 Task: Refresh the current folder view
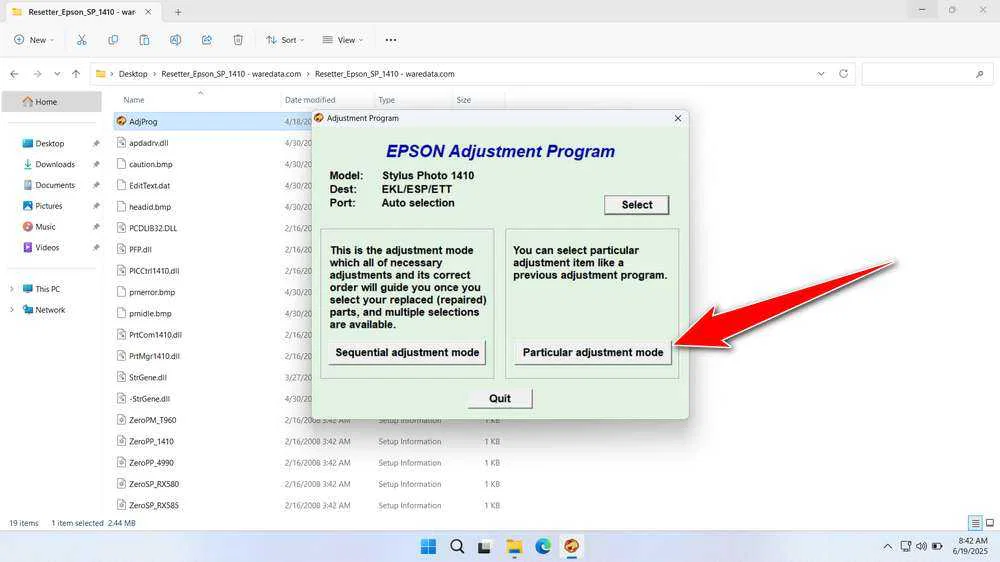[x=844, y=74]
